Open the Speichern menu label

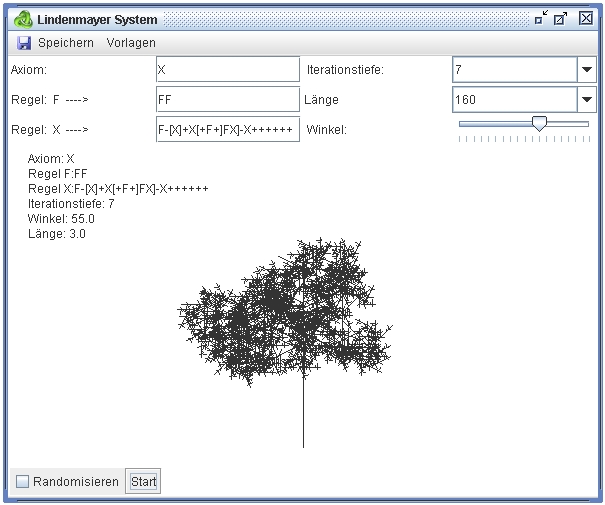pyautogui.click(x=66, y=43)
